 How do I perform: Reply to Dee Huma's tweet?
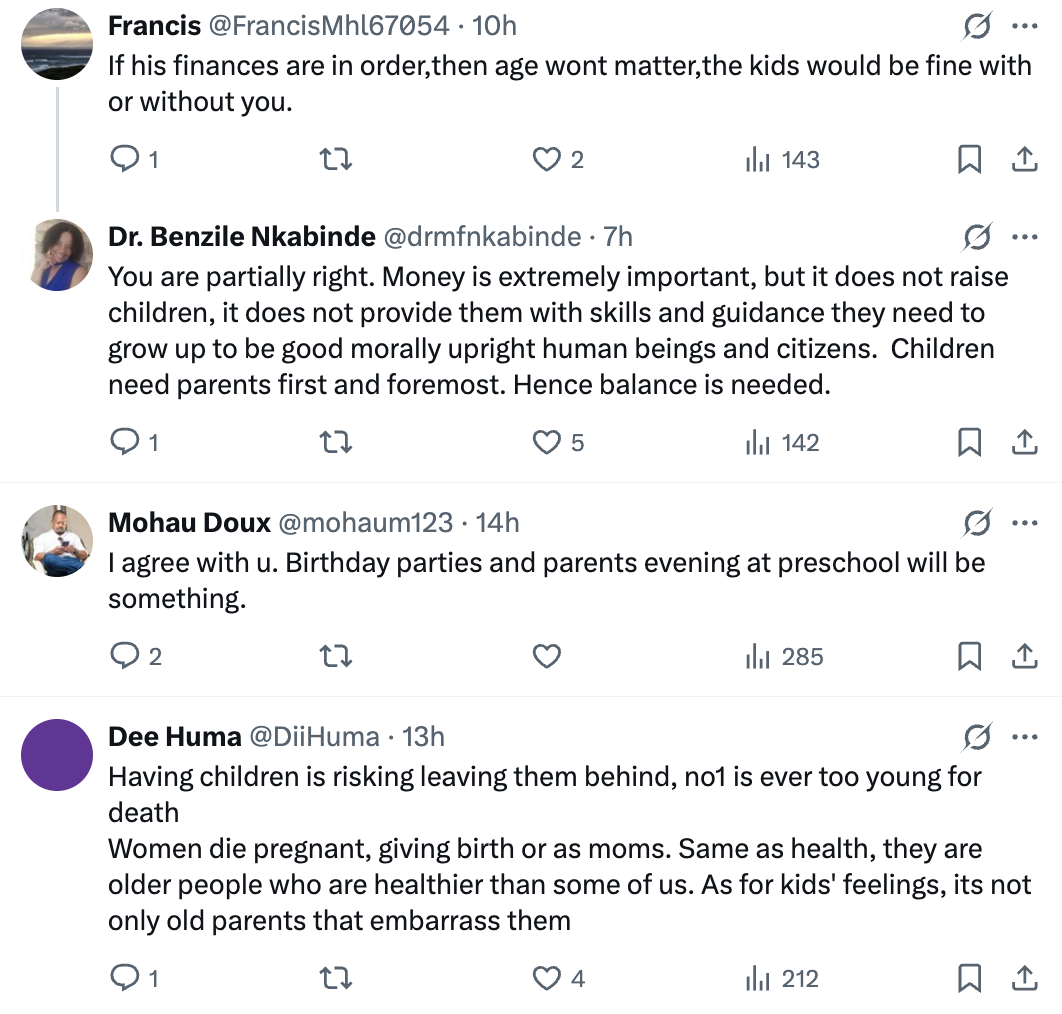123,979
